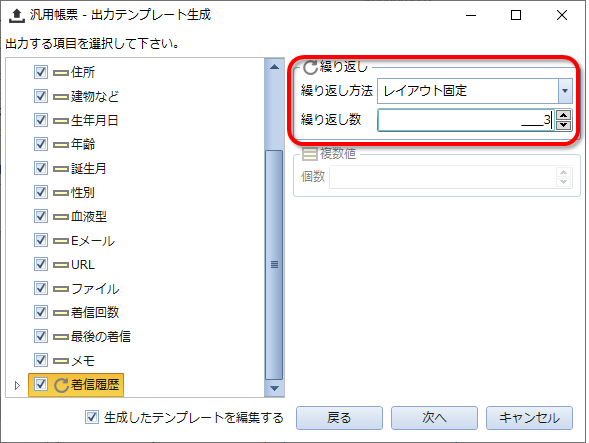Toggle the URL checkbox
Screen dimensions: 589x443
click(41, 264)
